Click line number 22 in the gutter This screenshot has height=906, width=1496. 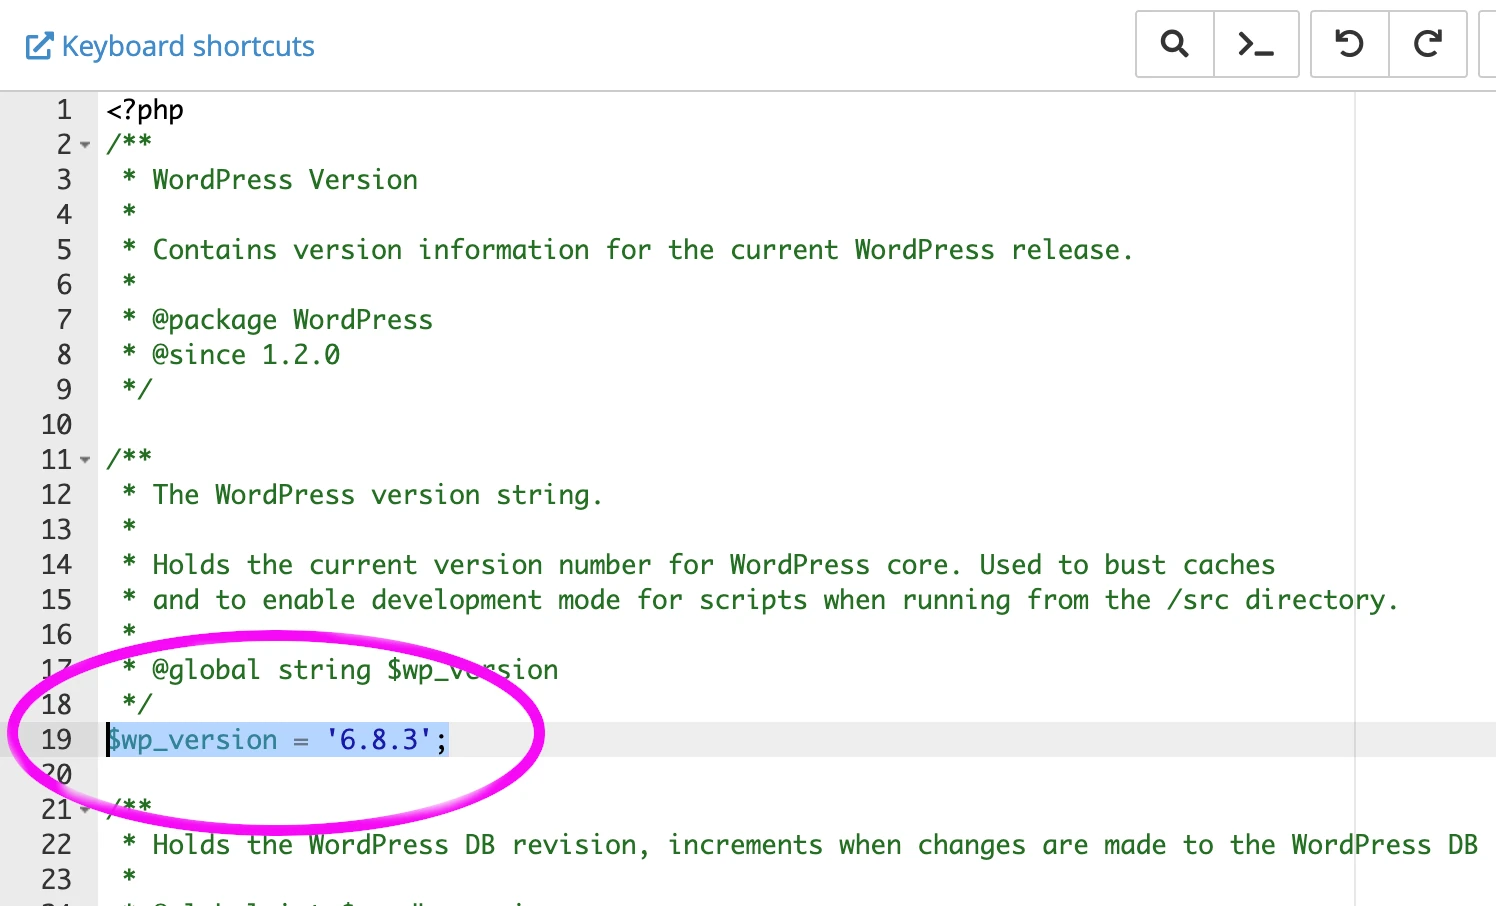coord(58,845)
